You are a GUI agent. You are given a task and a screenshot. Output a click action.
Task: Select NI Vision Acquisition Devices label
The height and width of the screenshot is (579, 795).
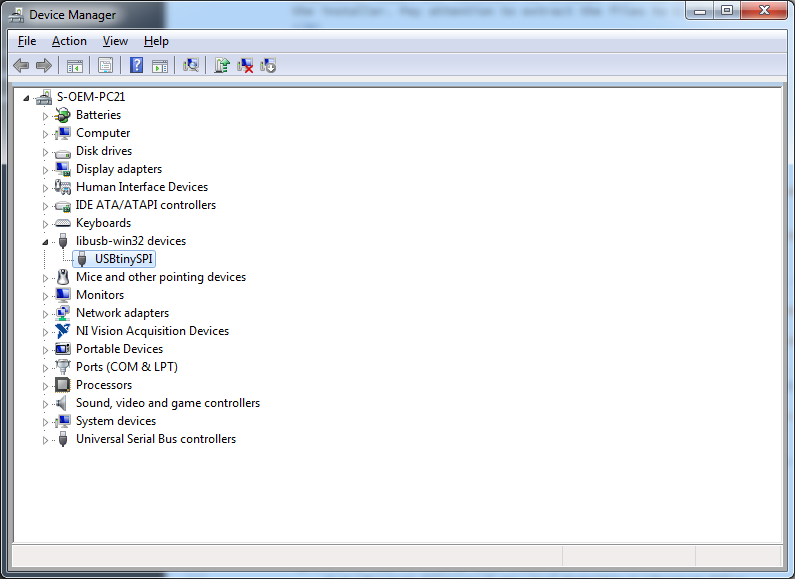(153, 331)
